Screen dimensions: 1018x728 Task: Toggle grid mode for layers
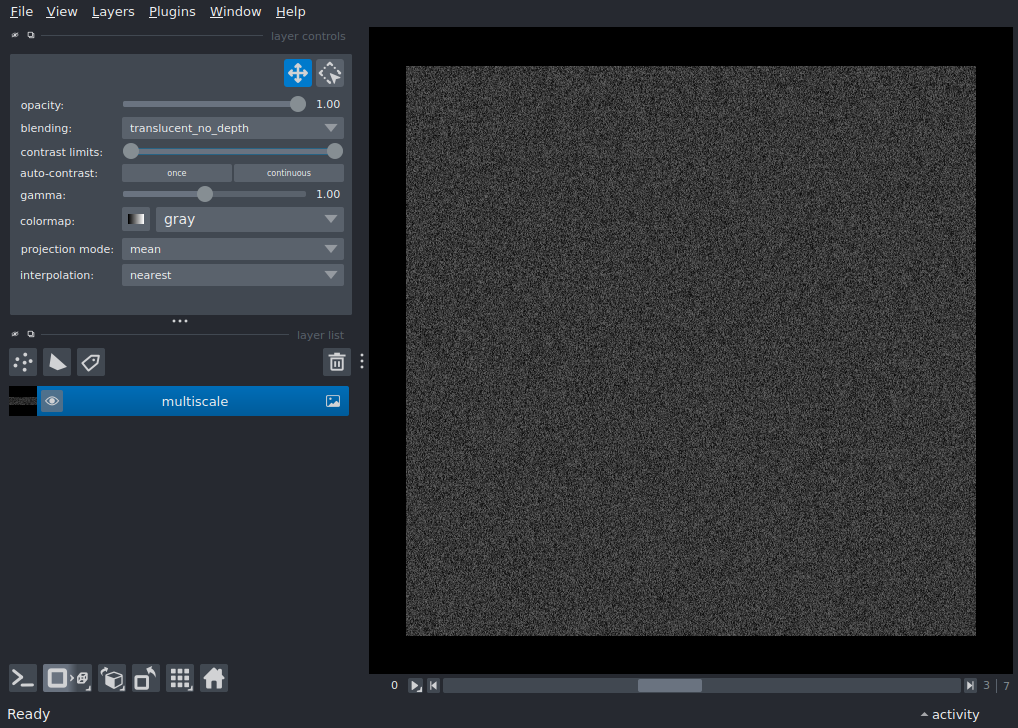(180, 678)
